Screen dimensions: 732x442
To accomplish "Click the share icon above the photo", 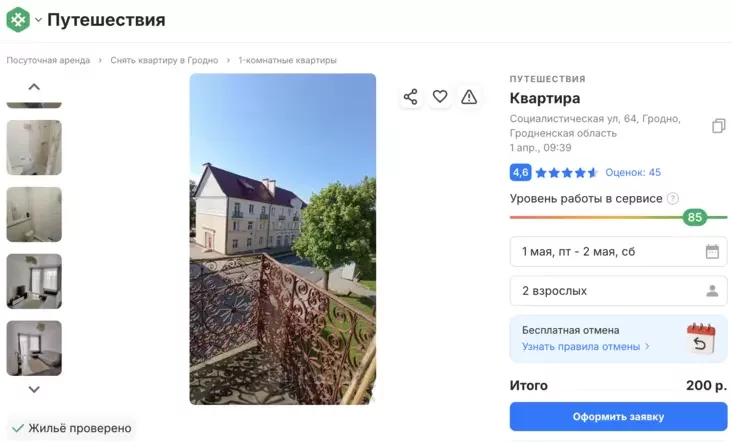I will point(410,97).
